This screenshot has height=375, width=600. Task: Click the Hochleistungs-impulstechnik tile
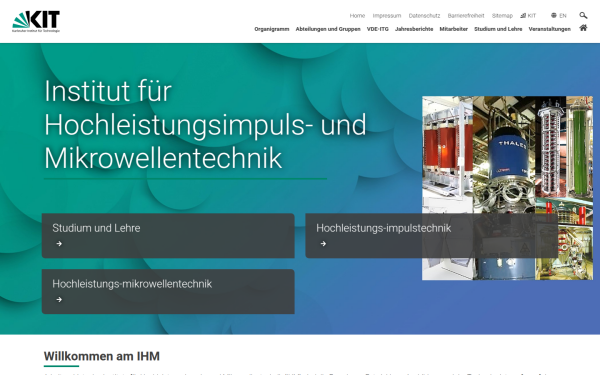pyautogui.click(x=432, y=236)
